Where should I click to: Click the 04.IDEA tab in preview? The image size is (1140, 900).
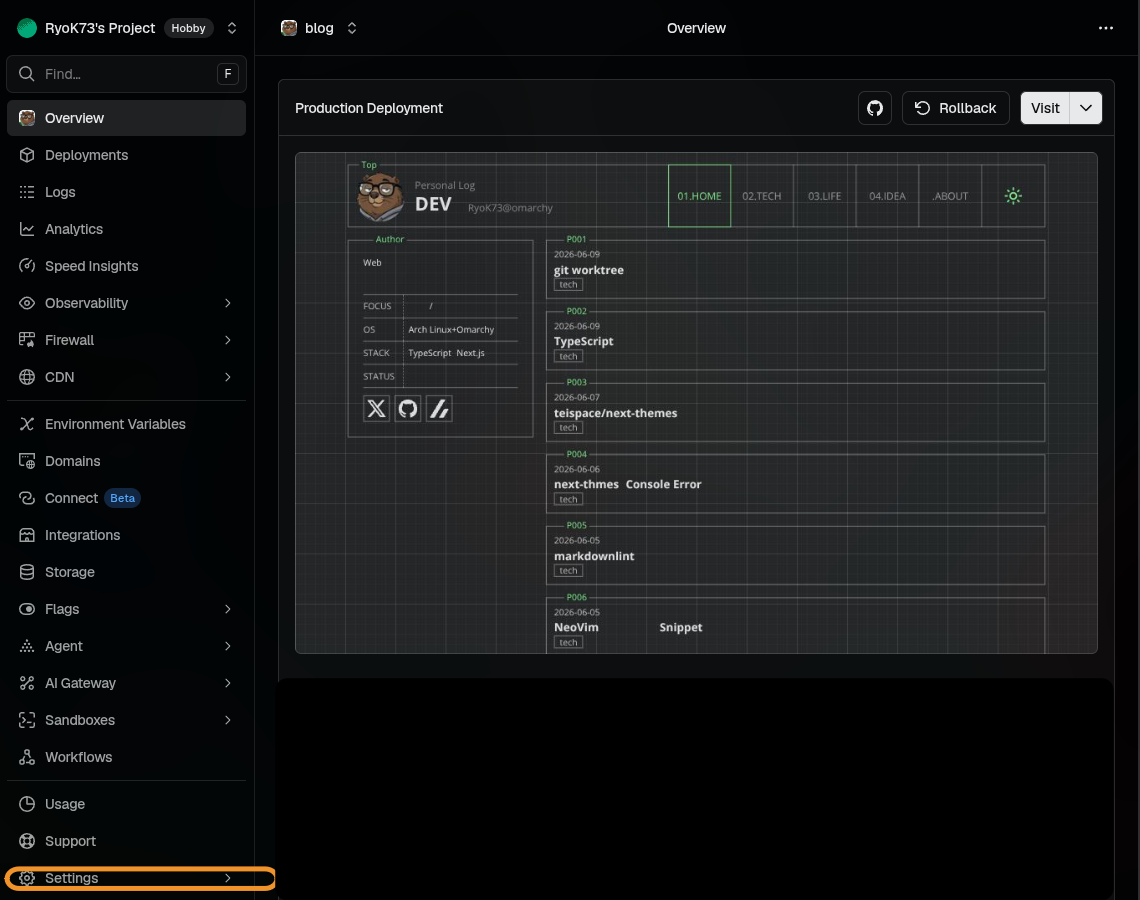(888, 196)
